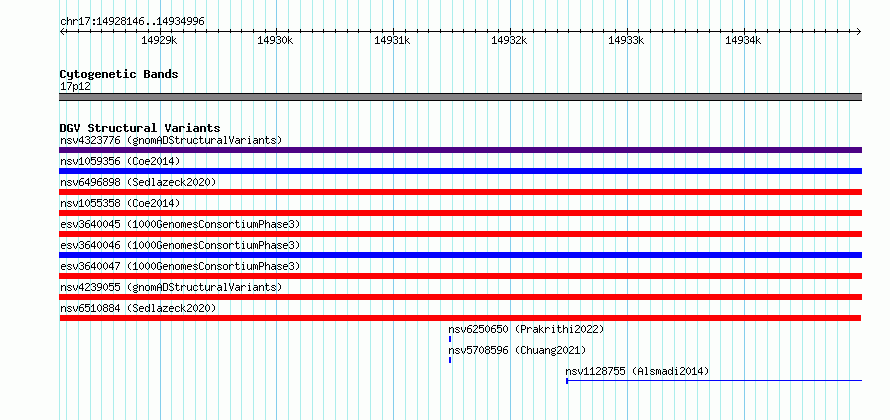Click the 14932k ruler tick label
The image size is (890, 420).
(509, 40)
